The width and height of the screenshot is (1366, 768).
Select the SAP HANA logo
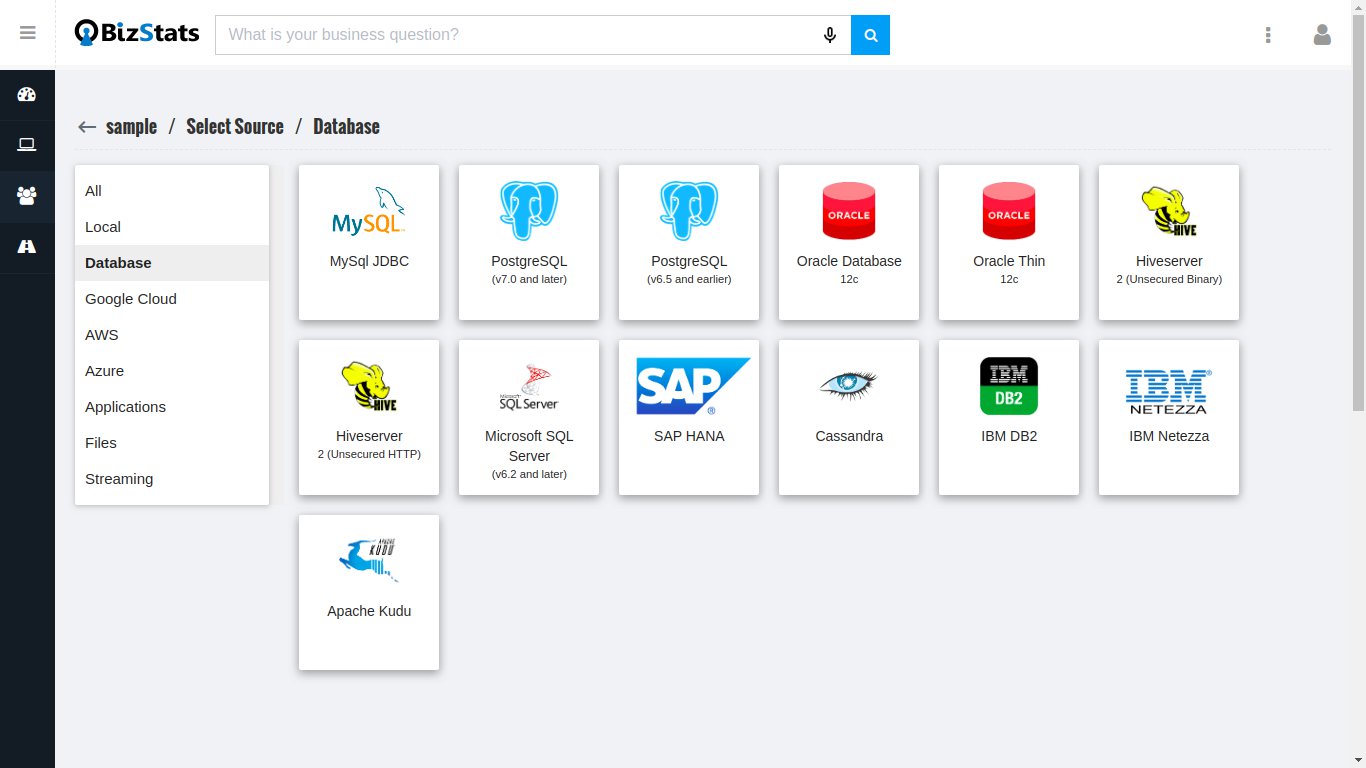click(693, 386)
